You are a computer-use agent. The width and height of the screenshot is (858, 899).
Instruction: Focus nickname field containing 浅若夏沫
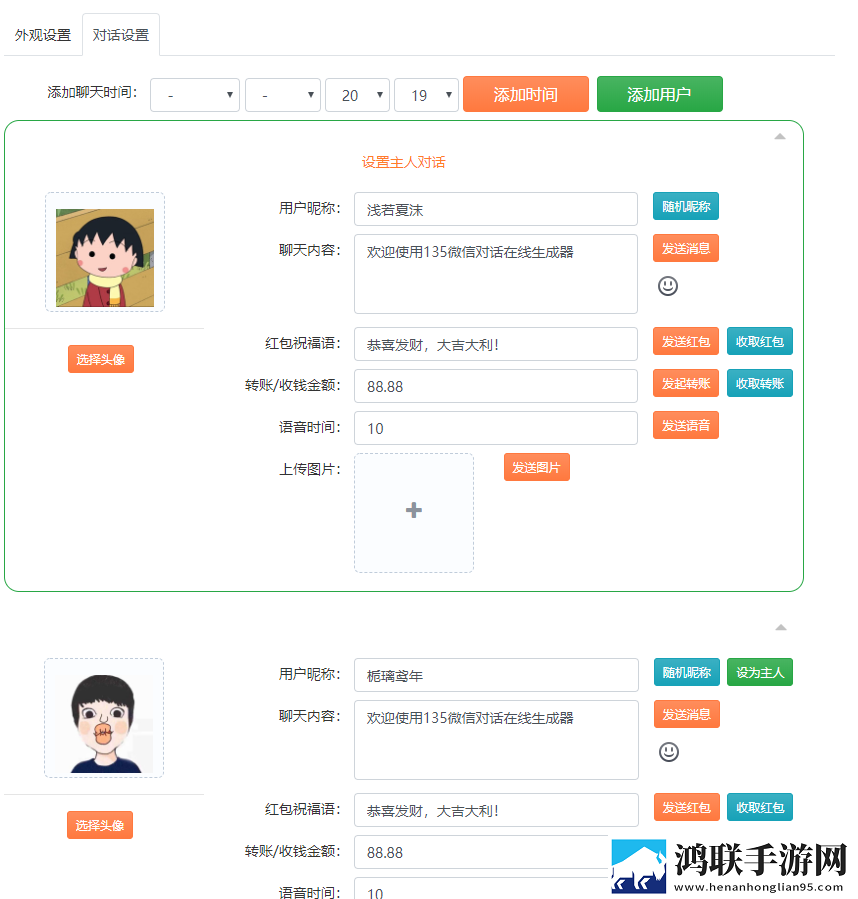[x=496, y=209]
